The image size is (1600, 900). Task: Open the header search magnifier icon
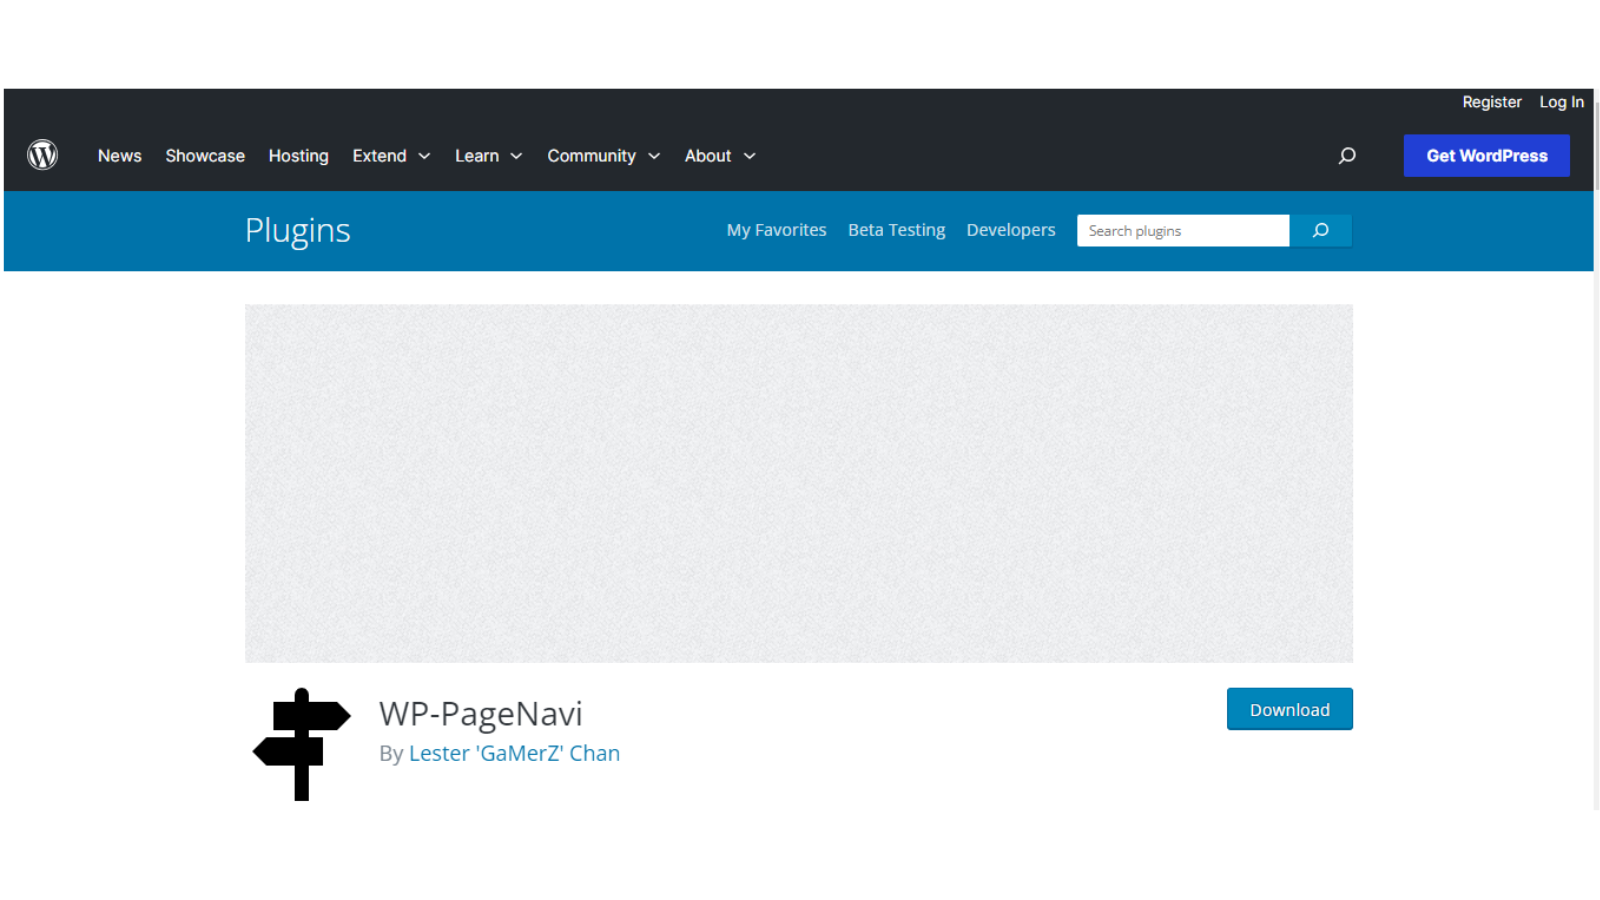pyautogui.click(x=1347, y=155)
